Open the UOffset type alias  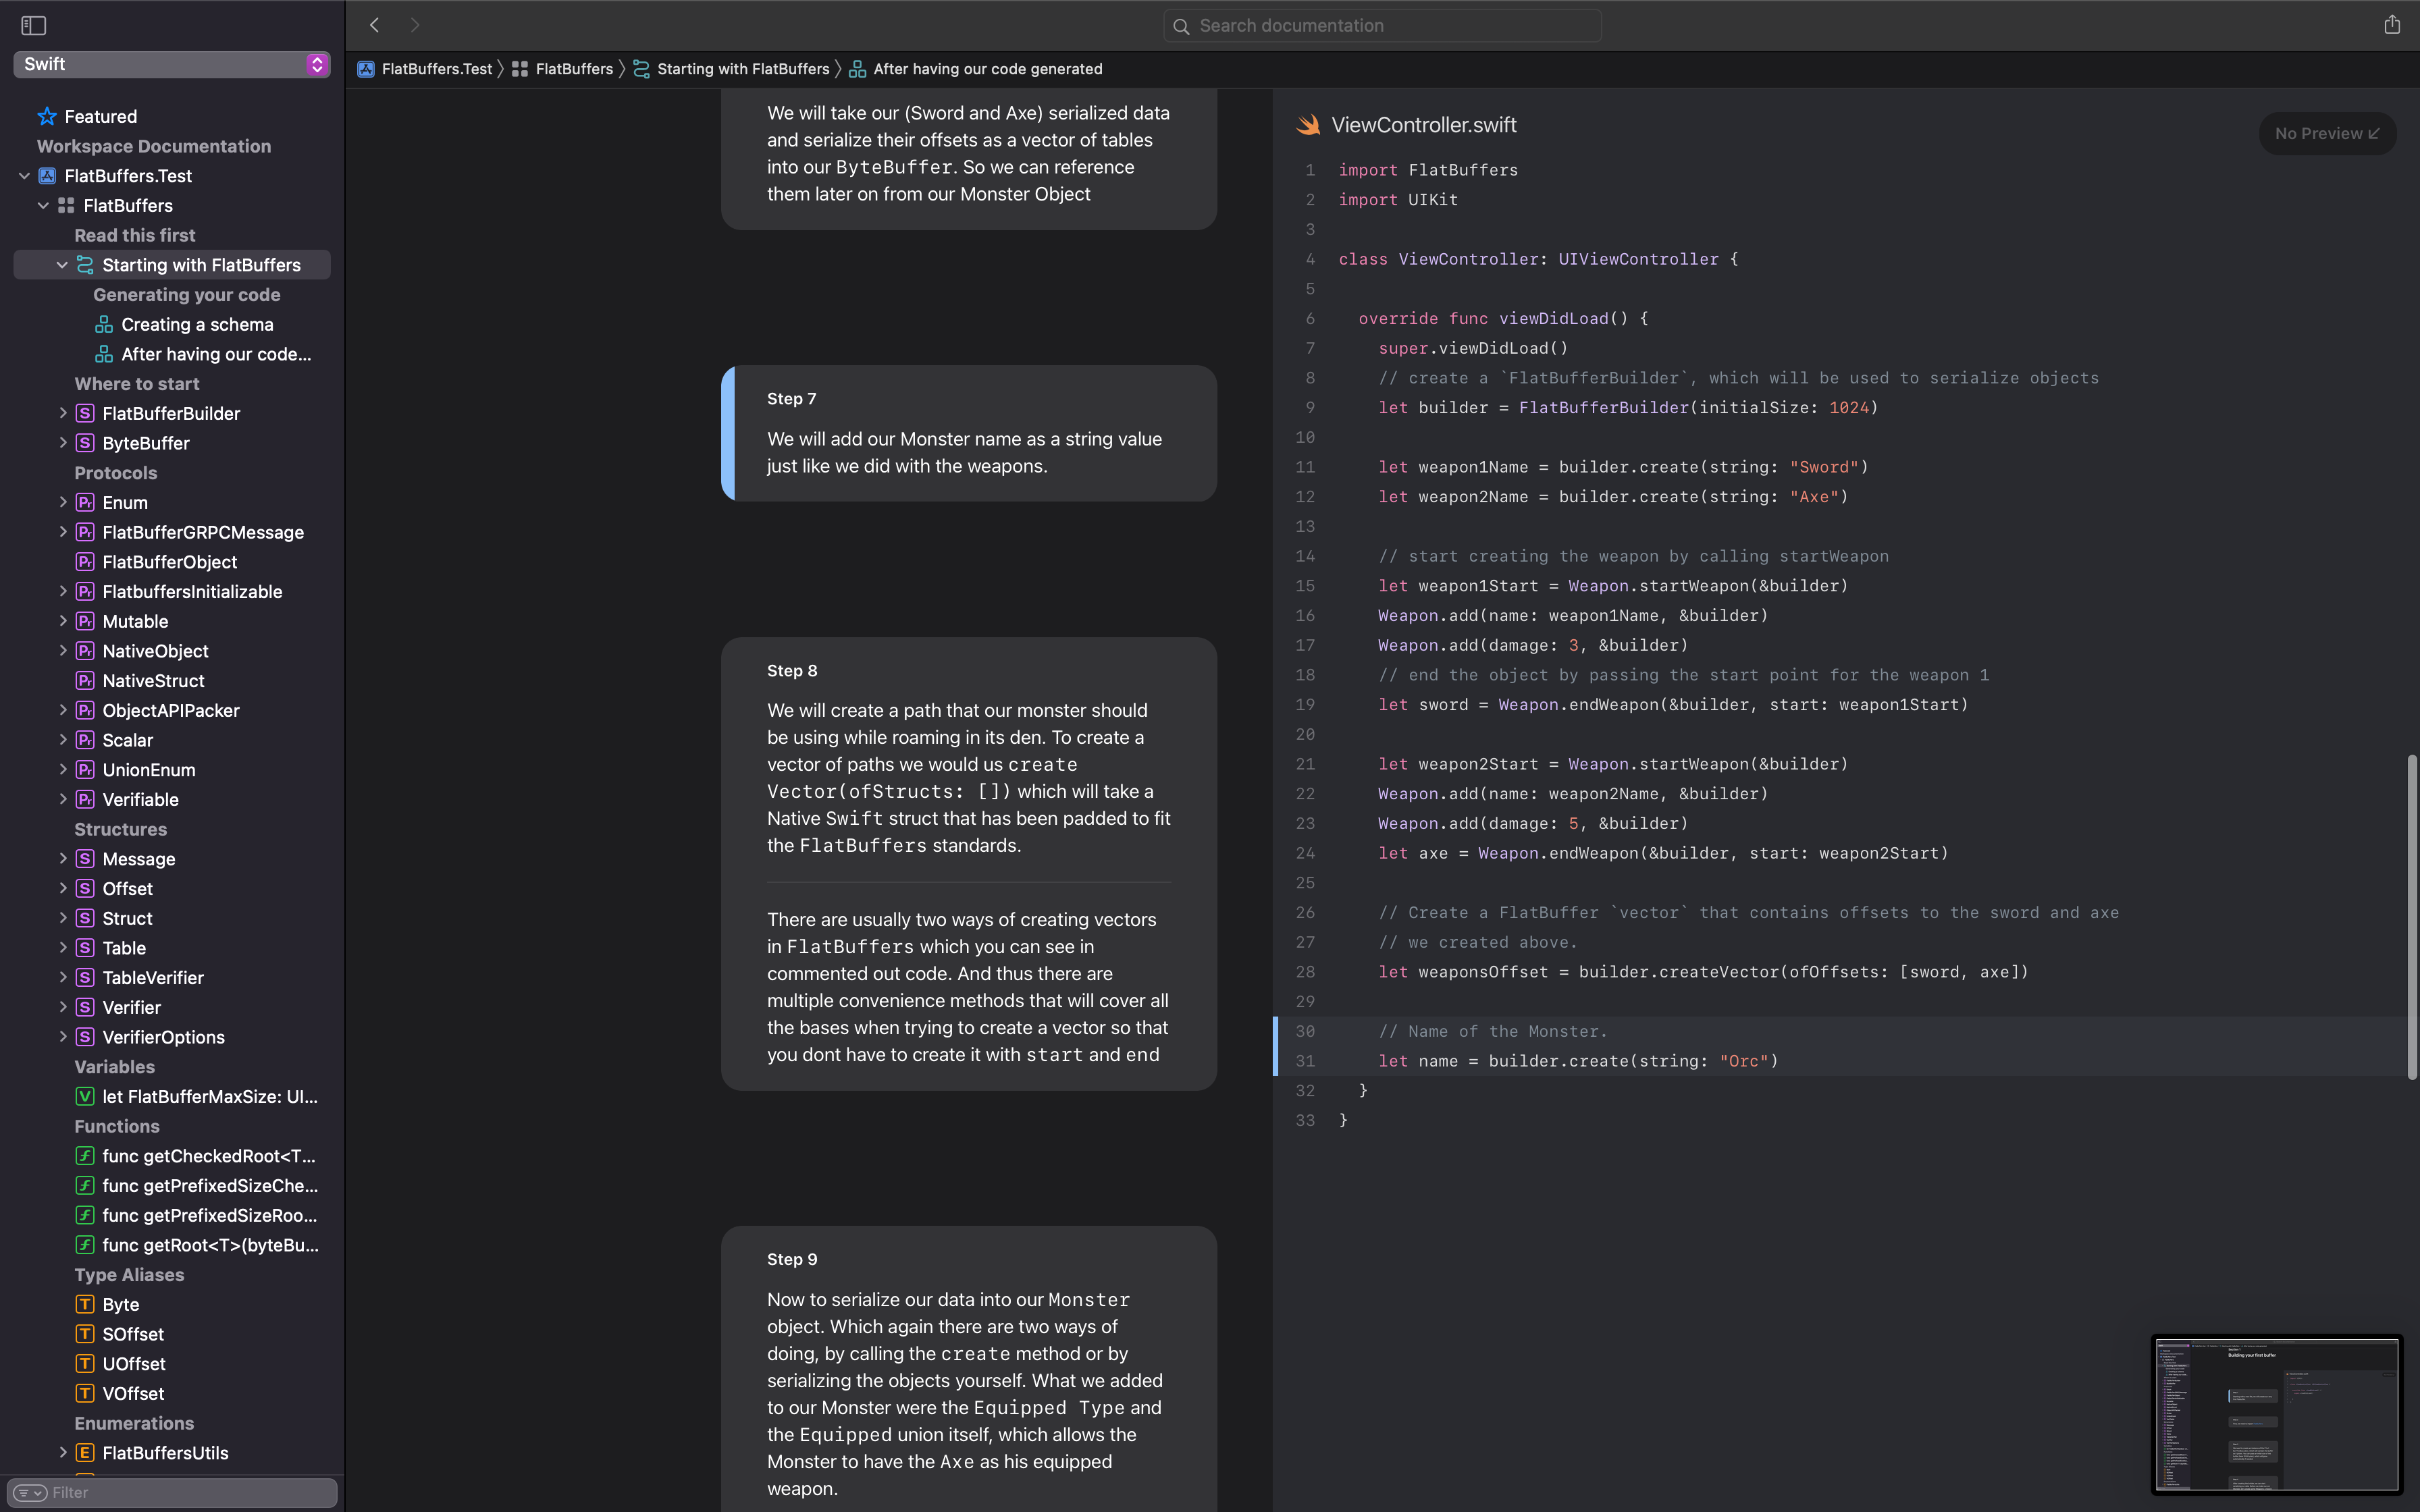pyautogui.click(x=134, y=1364)
